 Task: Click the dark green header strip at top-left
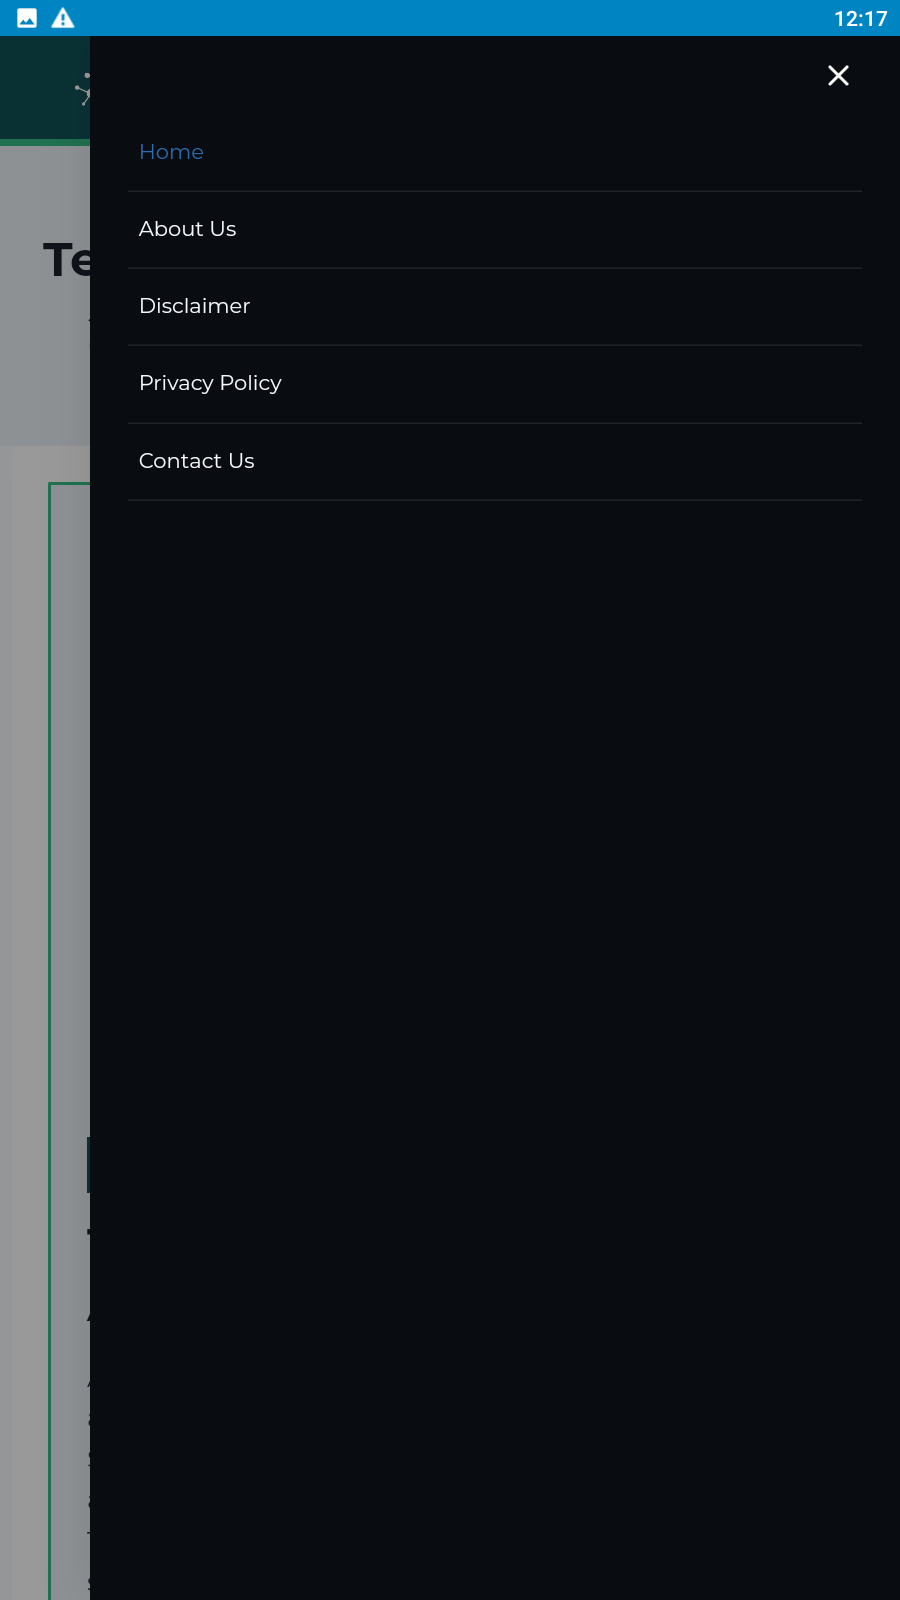pyautogui.click(x=45, y=88)
